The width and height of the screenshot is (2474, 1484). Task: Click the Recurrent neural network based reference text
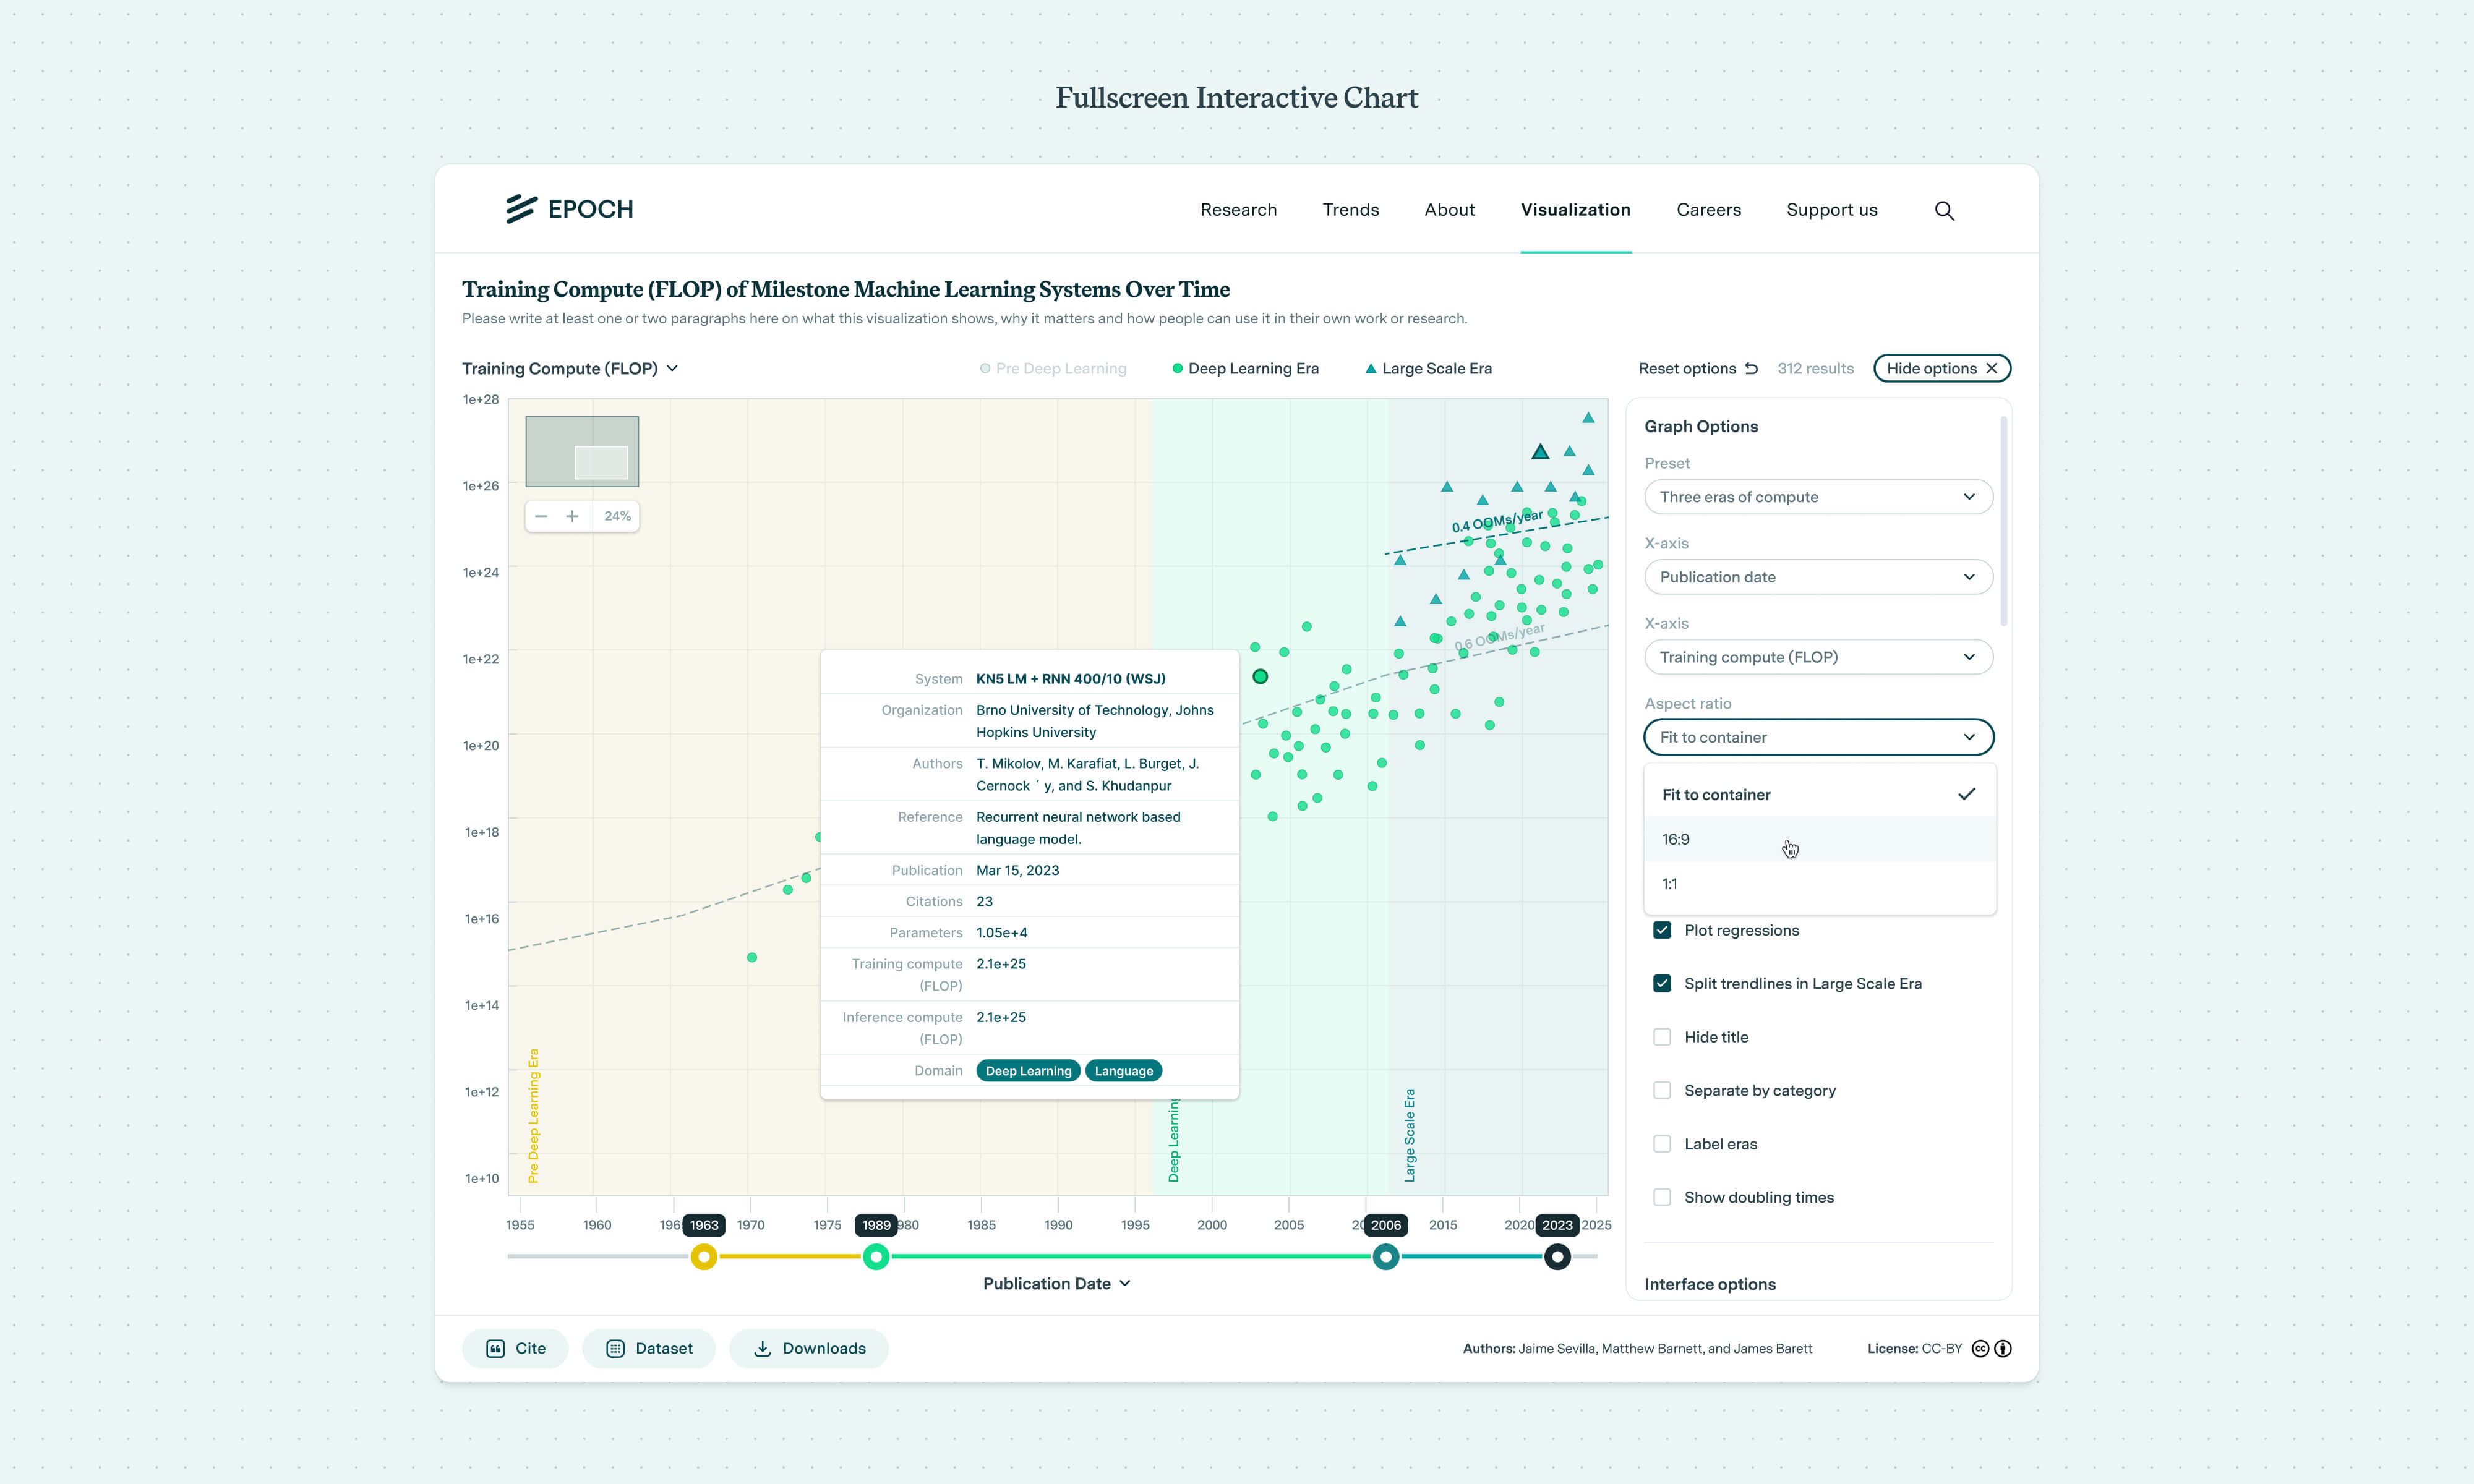(x=1078, y=828)
